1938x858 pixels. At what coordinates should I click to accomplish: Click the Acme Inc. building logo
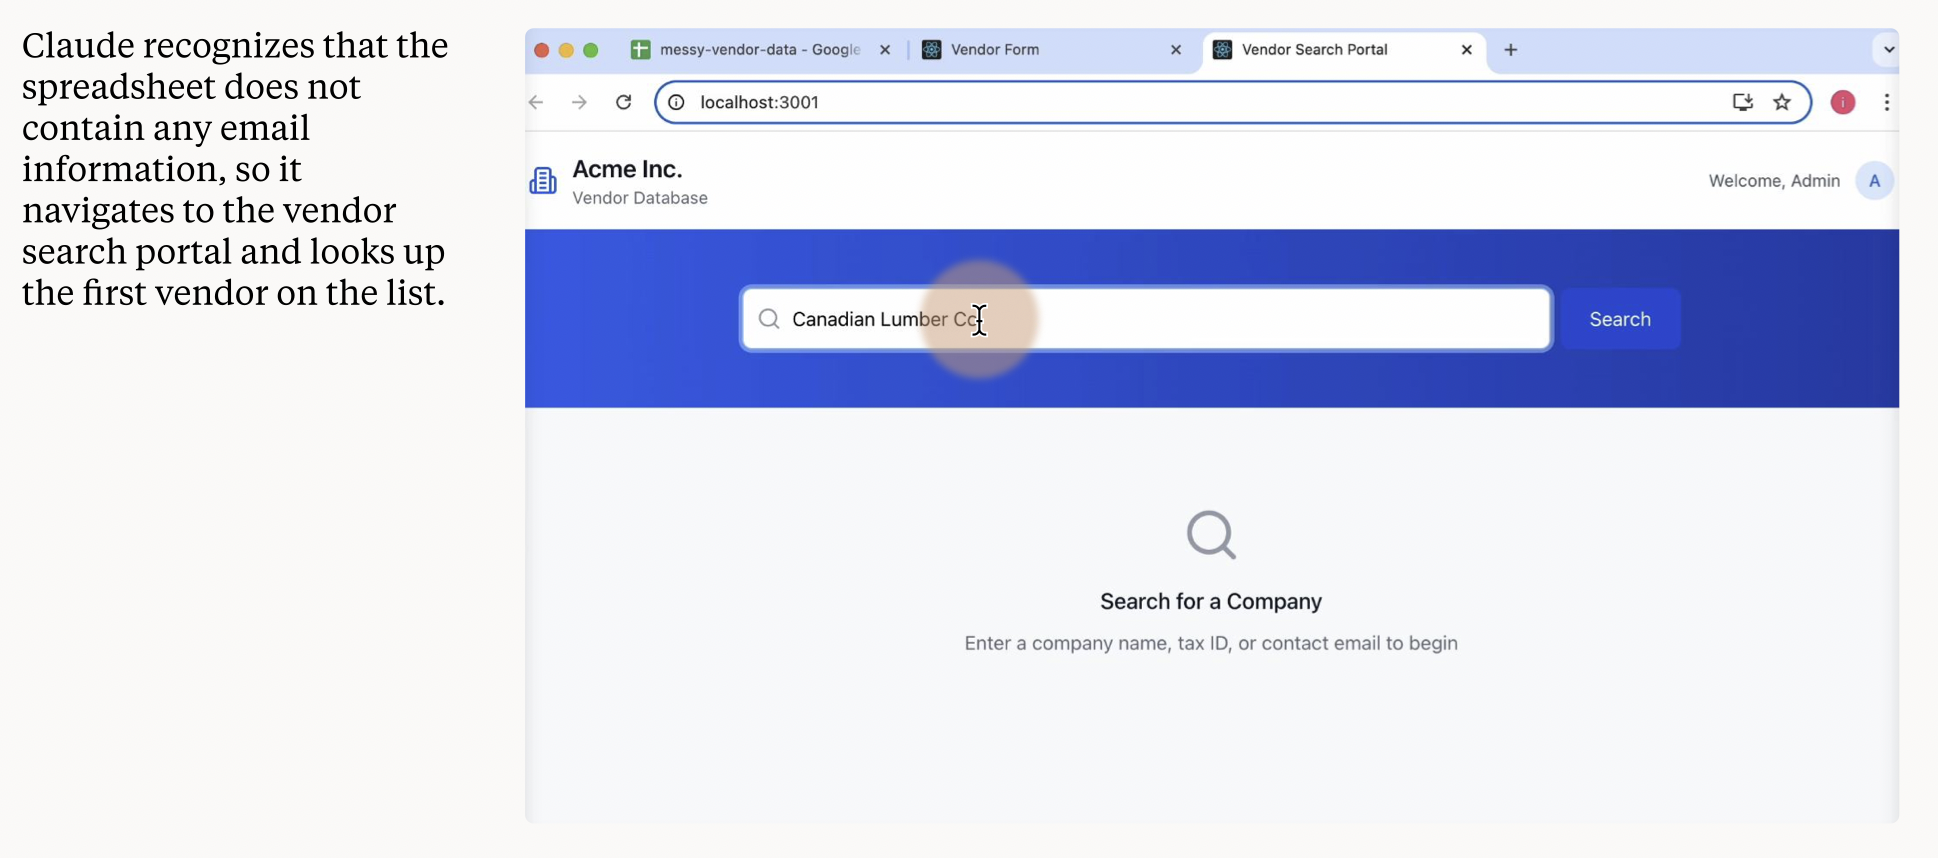[543, 181]
